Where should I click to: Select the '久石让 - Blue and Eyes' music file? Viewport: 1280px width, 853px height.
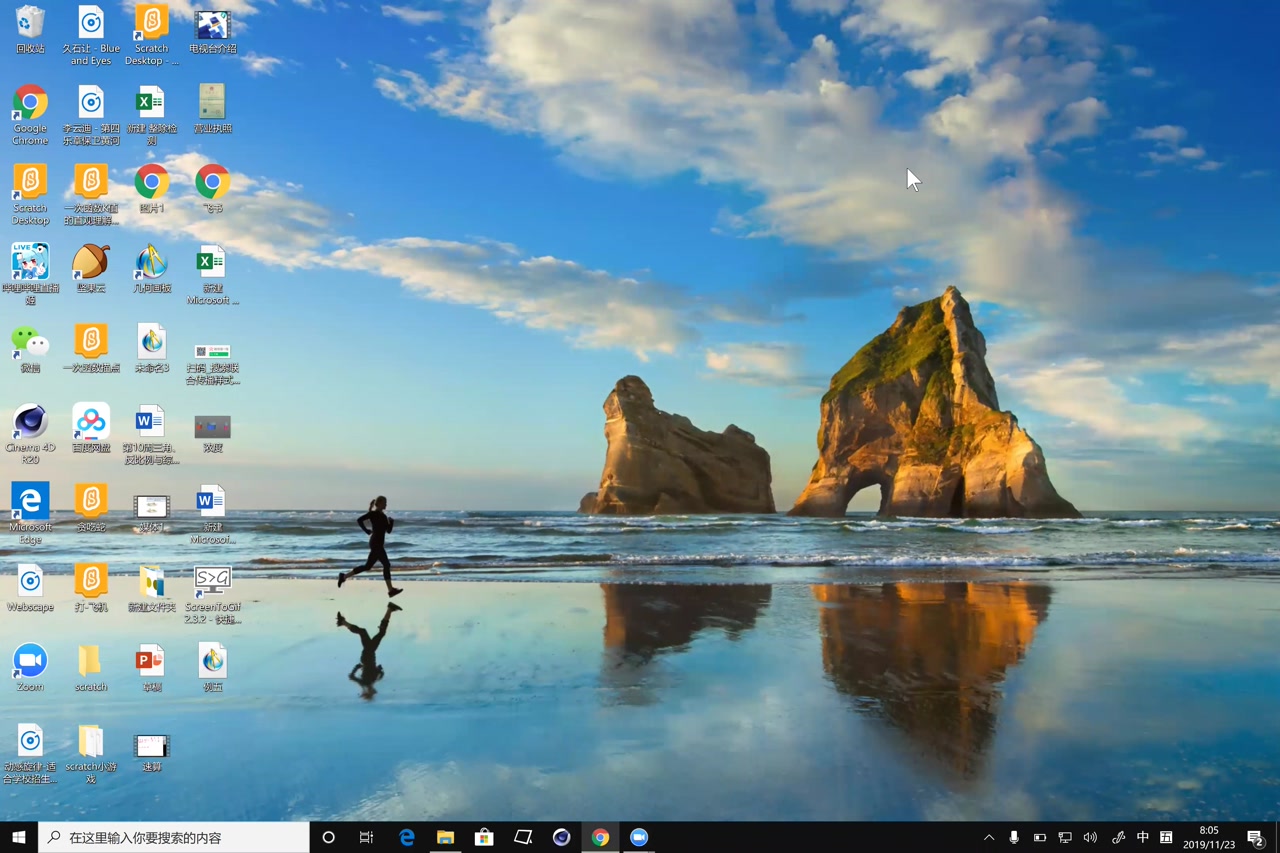coord(91,36)
